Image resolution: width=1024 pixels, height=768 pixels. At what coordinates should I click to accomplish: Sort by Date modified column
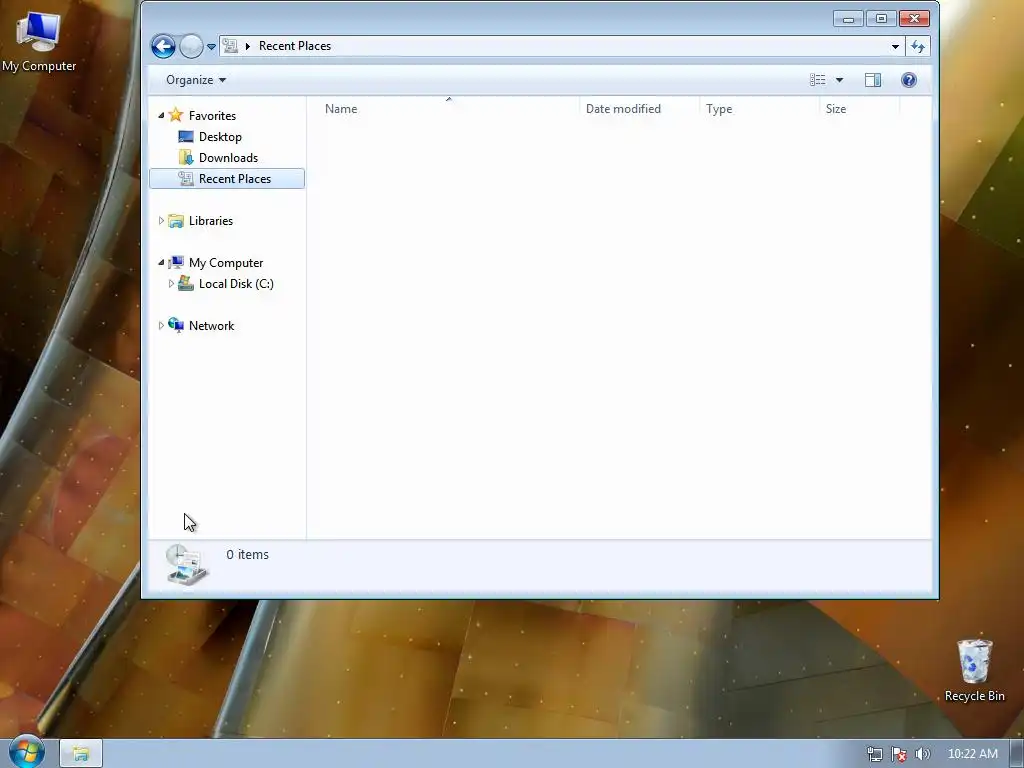tap(639, 108)
